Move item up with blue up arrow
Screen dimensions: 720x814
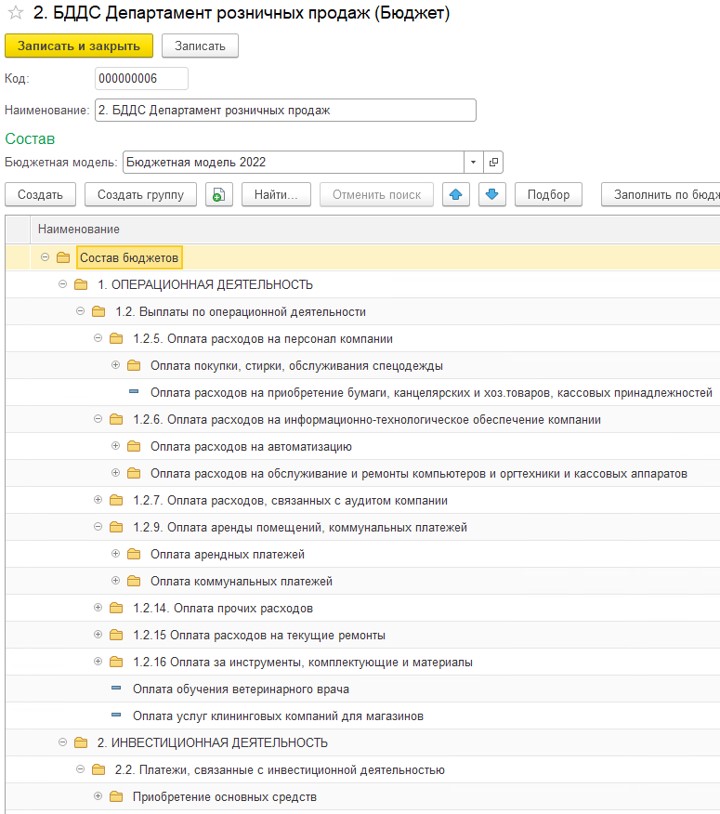(456, 195)
